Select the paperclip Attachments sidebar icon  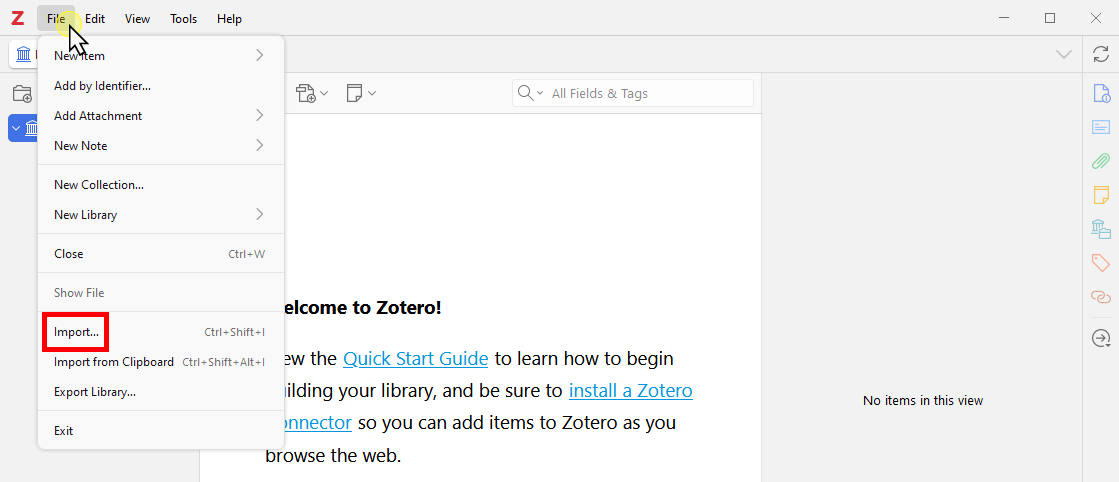1100,160
